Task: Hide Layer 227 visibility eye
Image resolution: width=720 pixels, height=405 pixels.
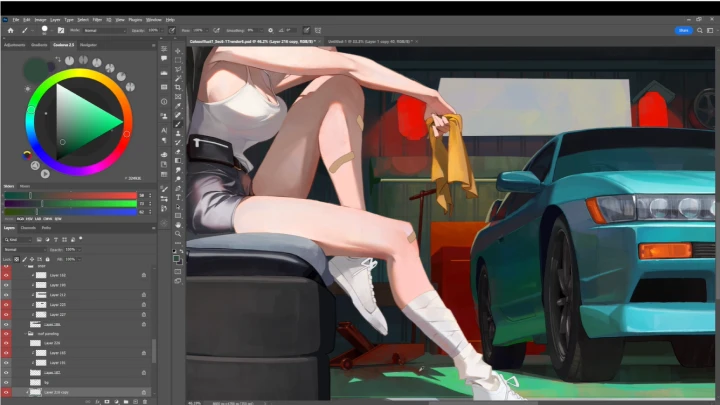Action: [x=6, y=315]
